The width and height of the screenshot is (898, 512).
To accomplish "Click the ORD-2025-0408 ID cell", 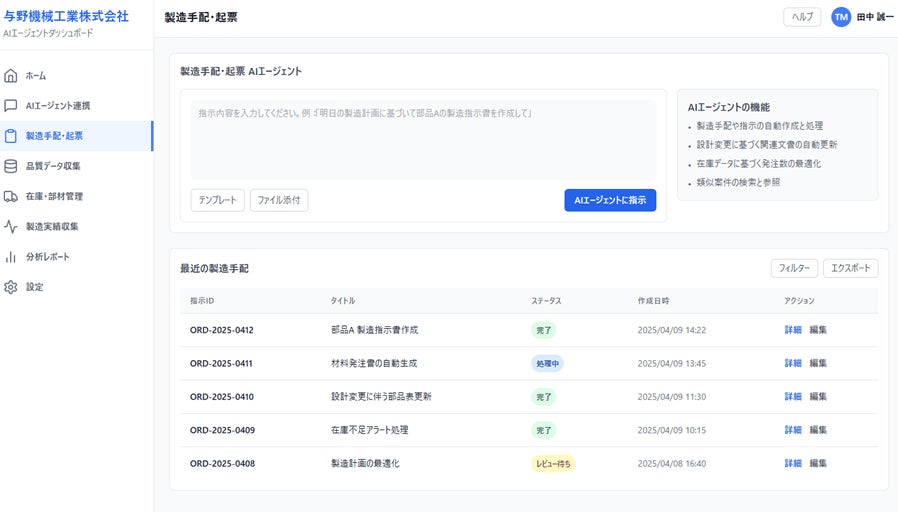I will [x=222, y=463].
